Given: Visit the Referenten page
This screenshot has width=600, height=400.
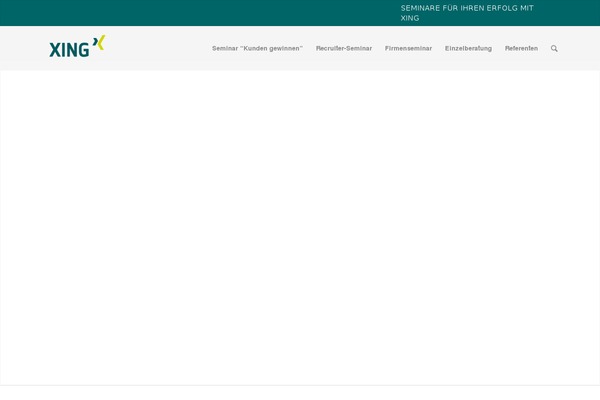Looking at the screenshot, I should (521, 49).
